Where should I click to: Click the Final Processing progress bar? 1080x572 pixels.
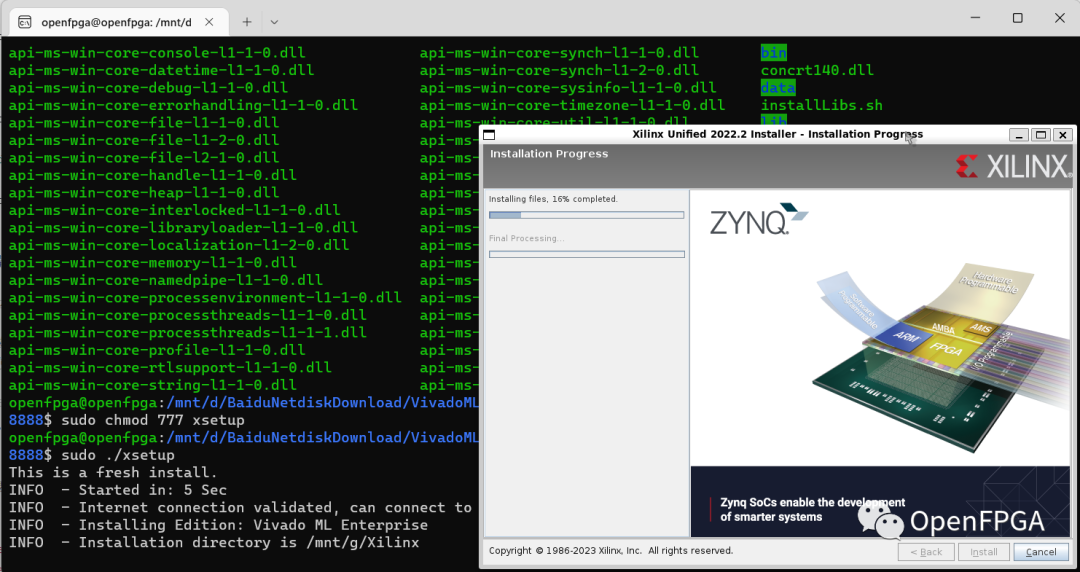click(x=587, y=254)
